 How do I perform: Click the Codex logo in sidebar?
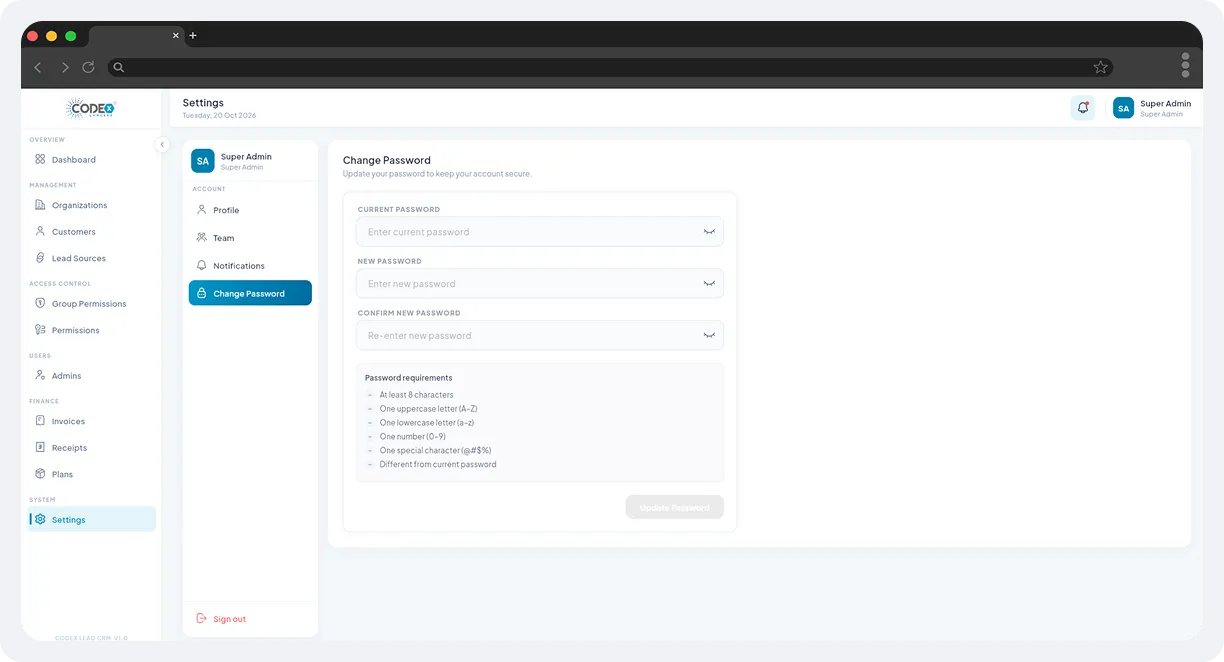tap(91, 108)
